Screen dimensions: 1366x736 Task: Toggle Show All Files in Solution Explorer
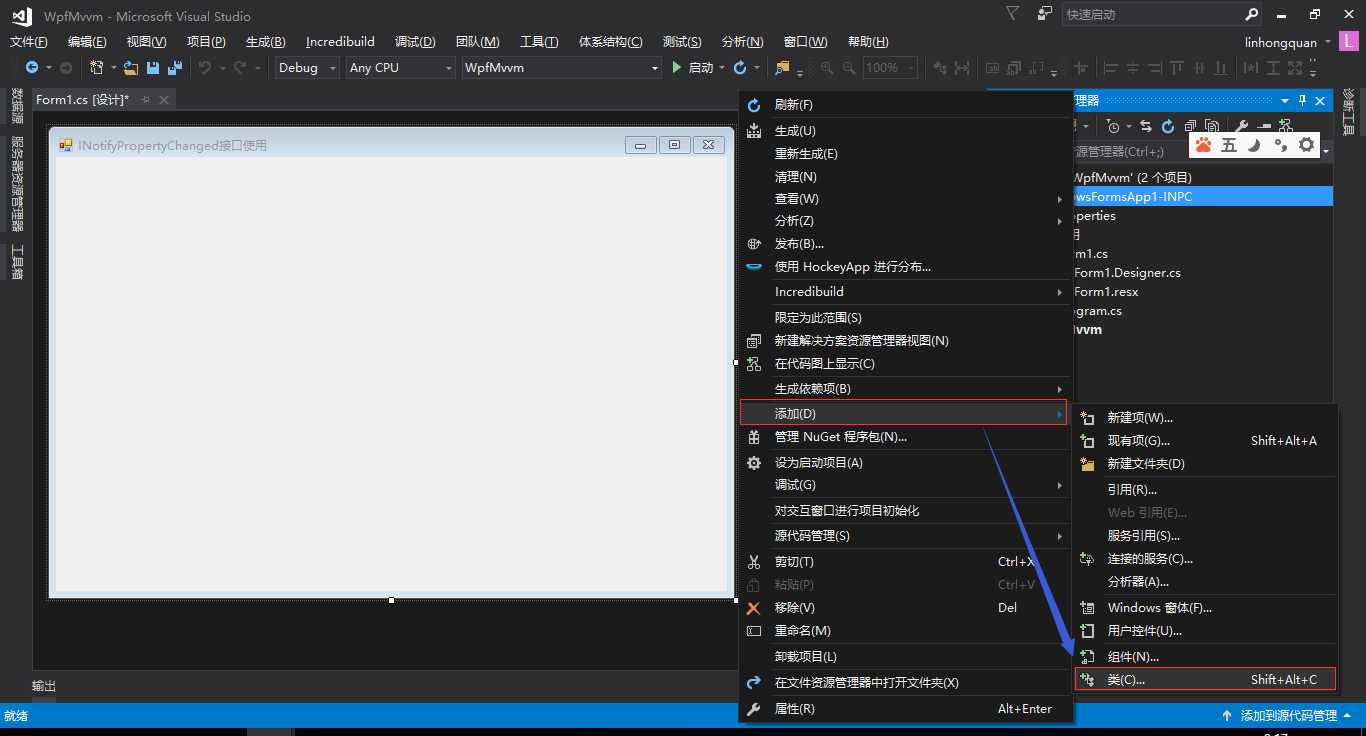1211,126
